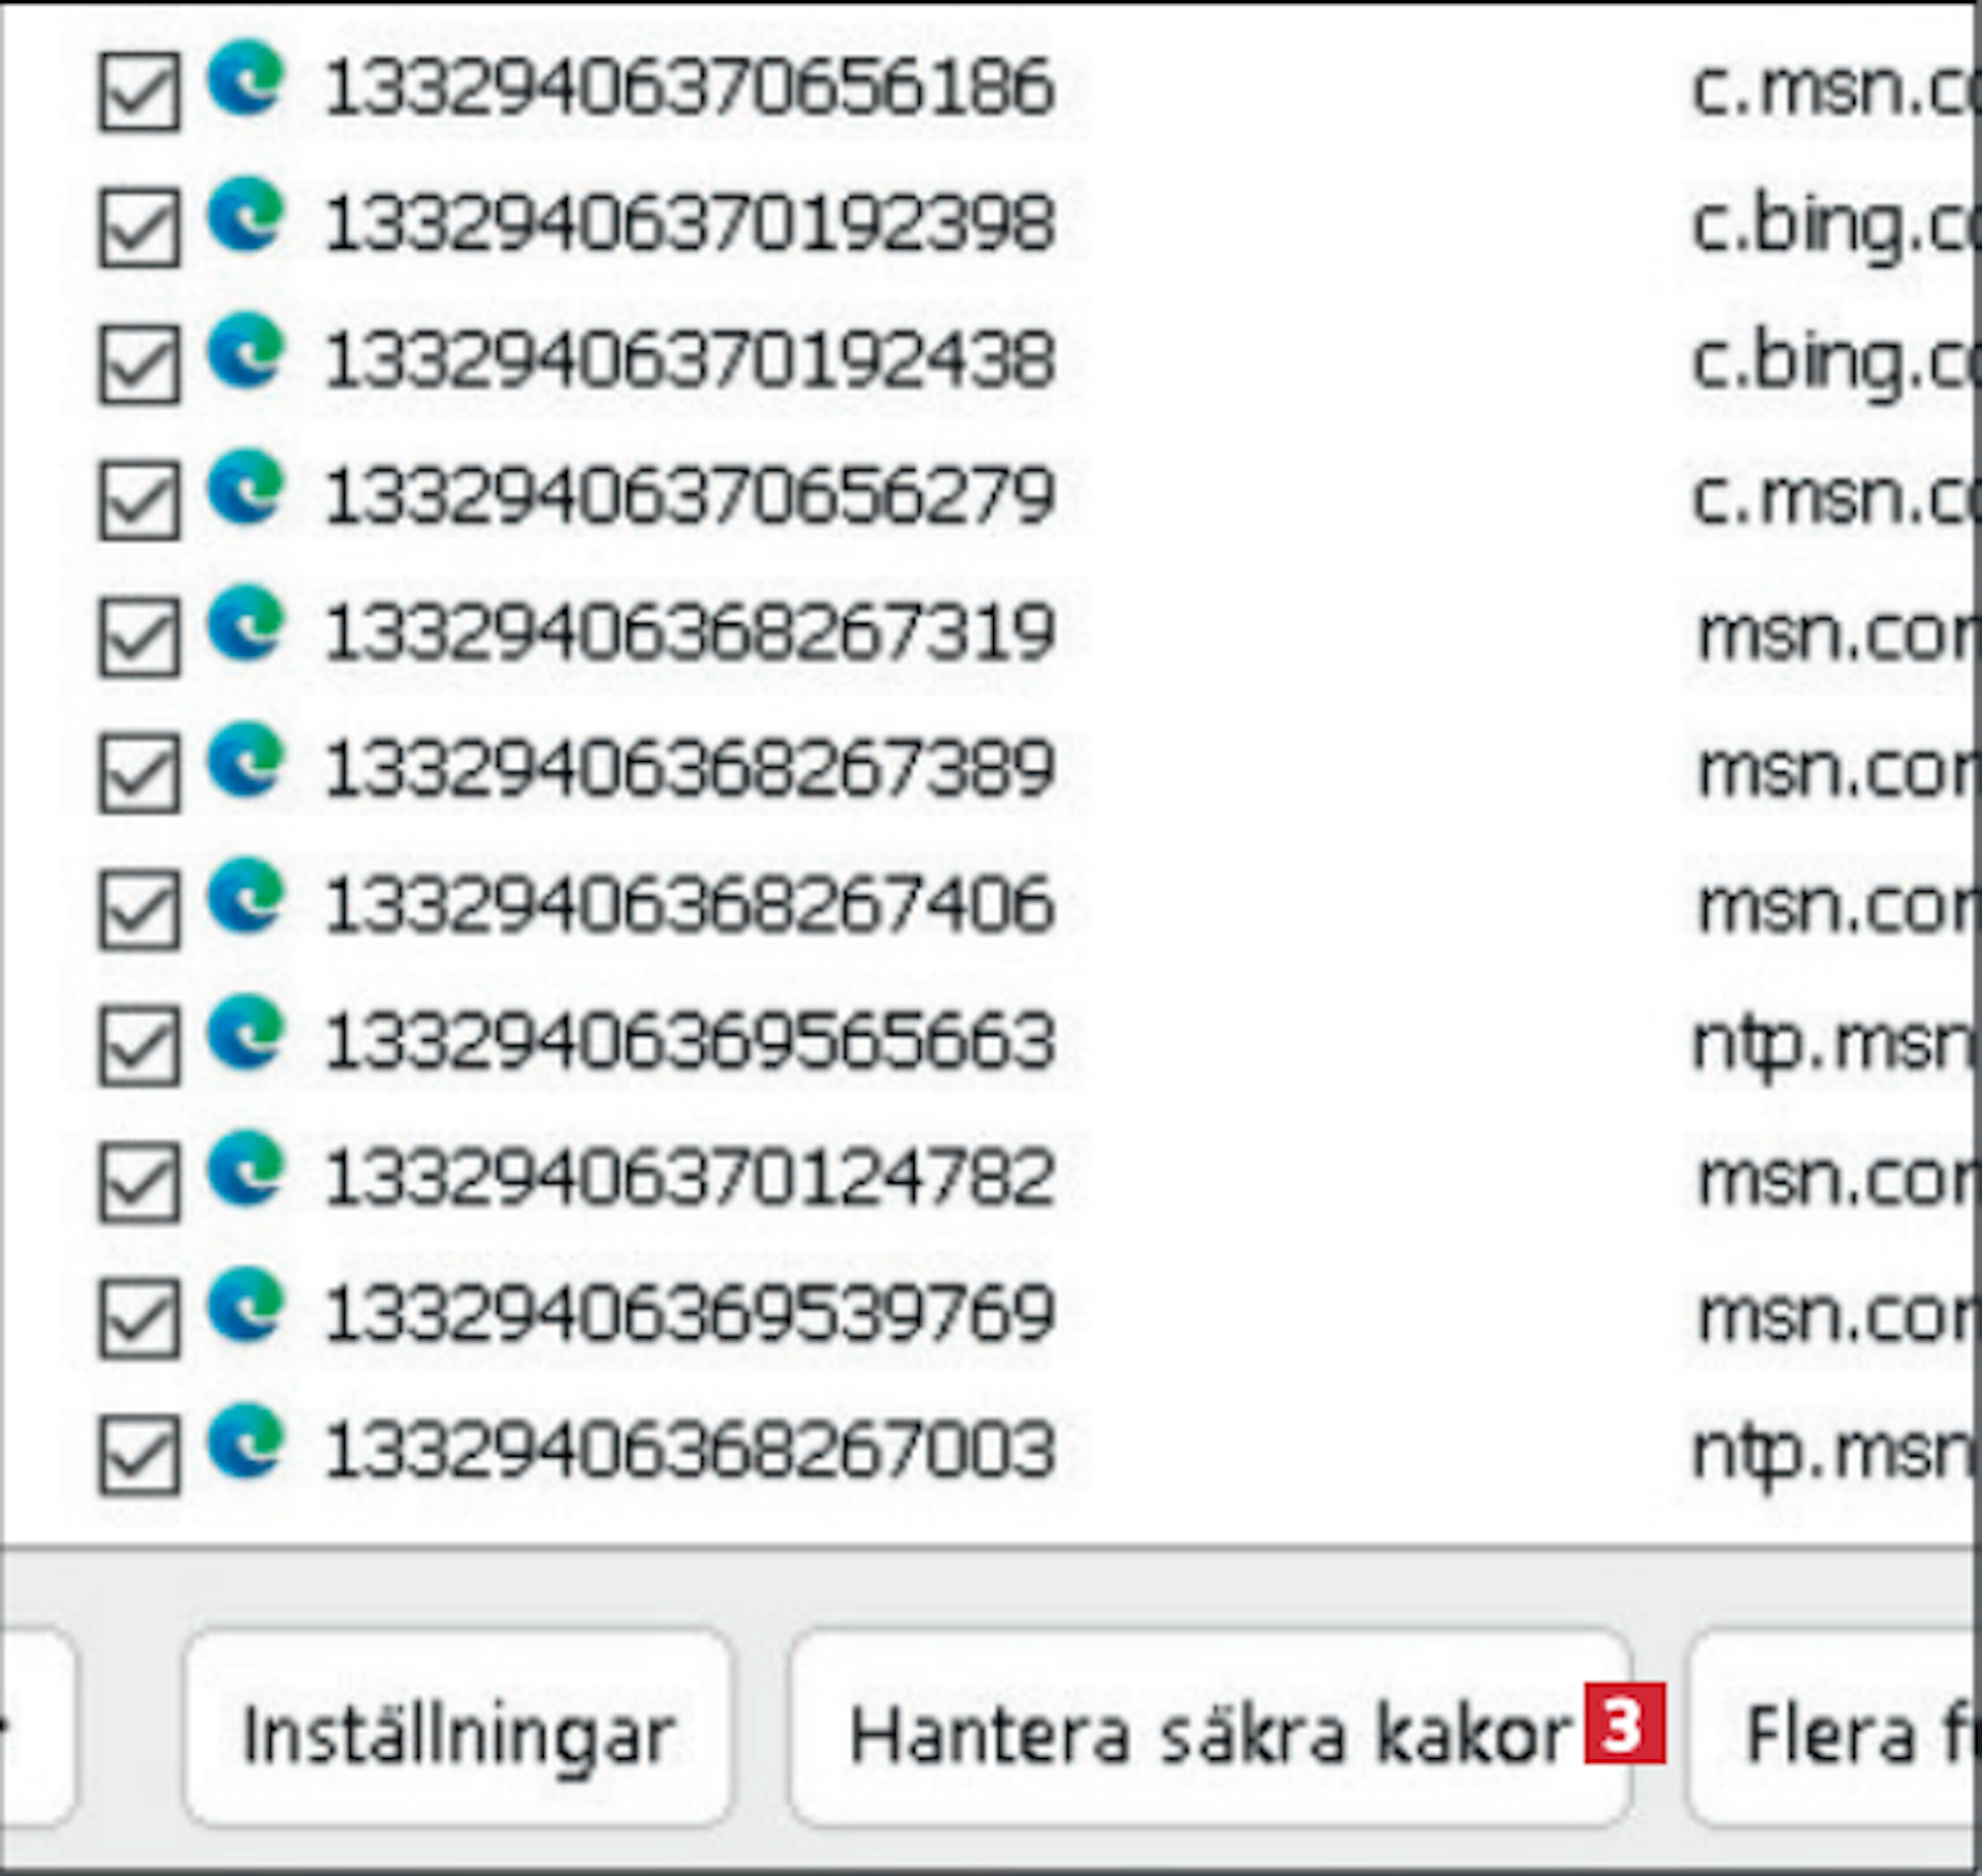The width and height of the screenshot is (1982, 1876).
Task: Uncheck the checkbox for cookie 13329406370124782
Action: (x=139, y=1182)
